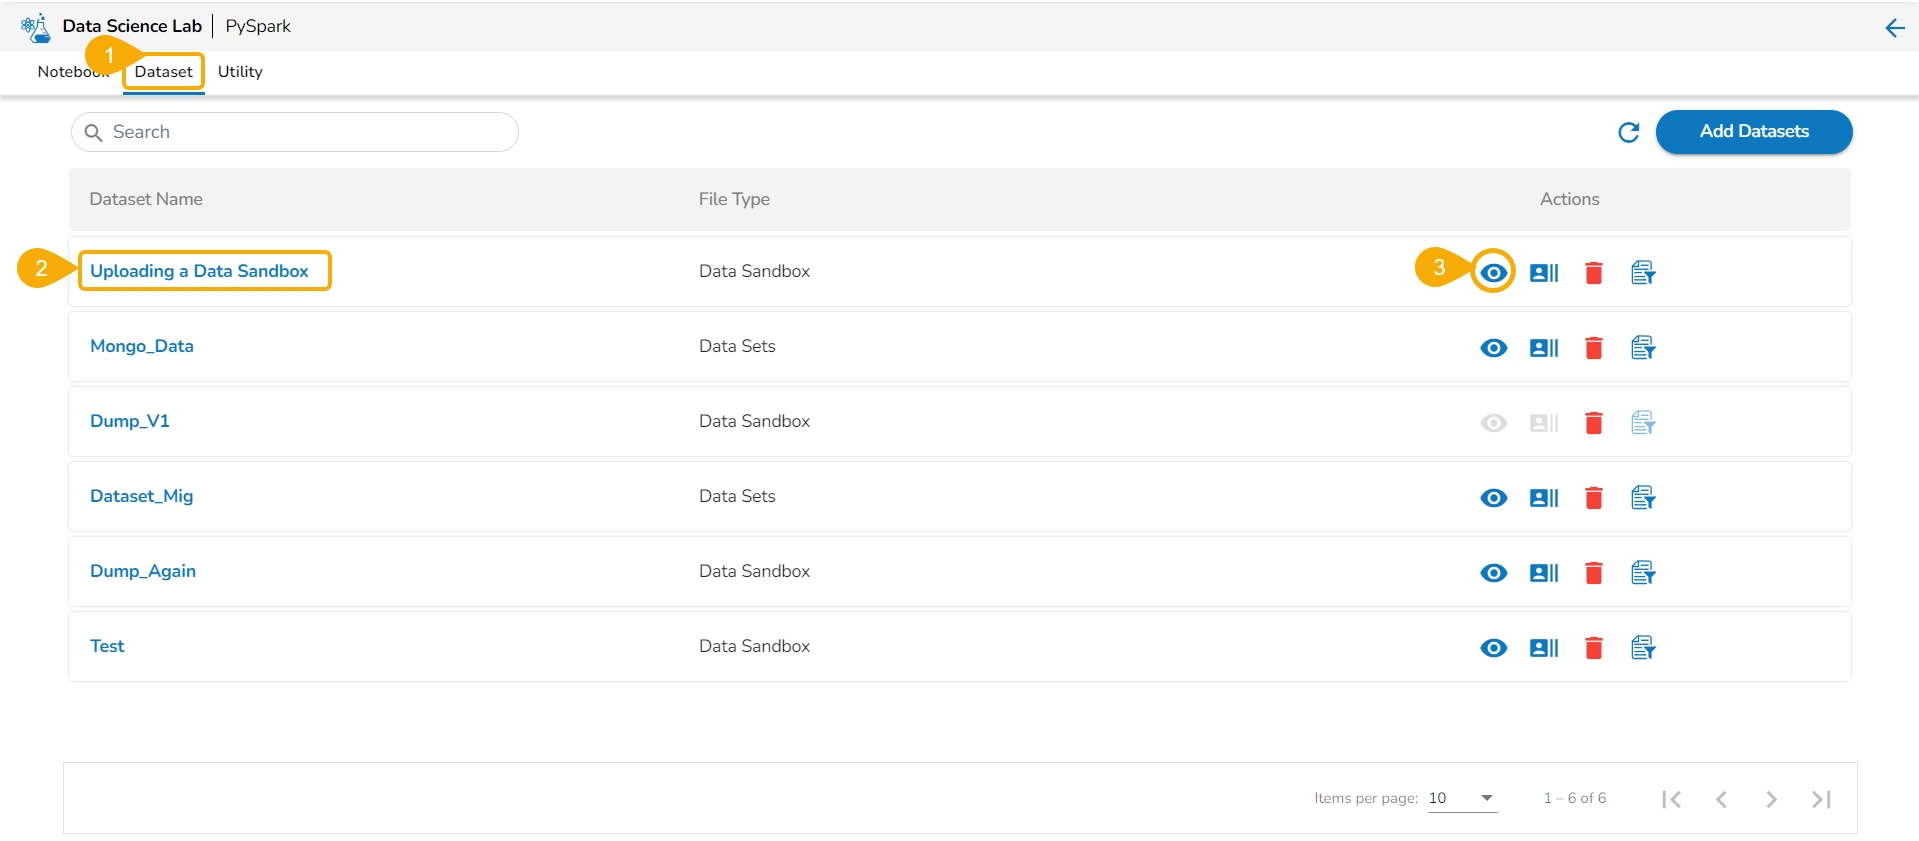Click eye preview icon for Dump_Again
Viewport: 1919px width, 841px height.
pyautogui.click(x=1493, y=573)
